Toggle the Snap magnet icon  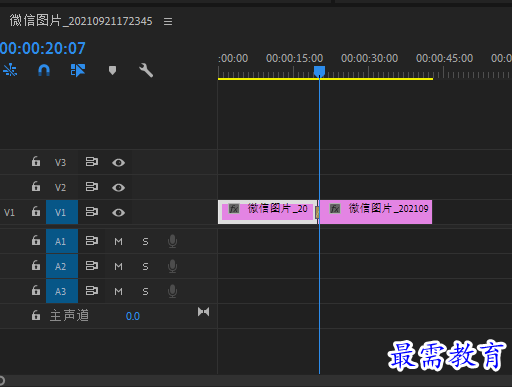pyautogui.click(x=44, y=70)
